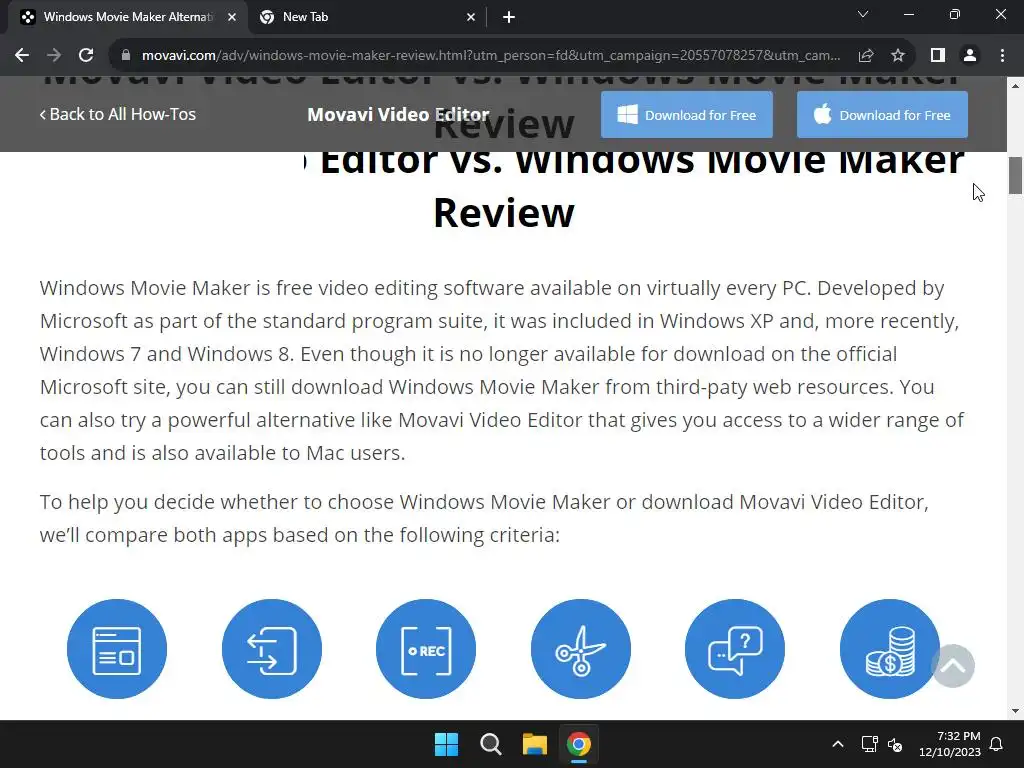Click the import/export arrows criteria icon
Viewport: 1024px width, 768px height.
tap(272, 649)
